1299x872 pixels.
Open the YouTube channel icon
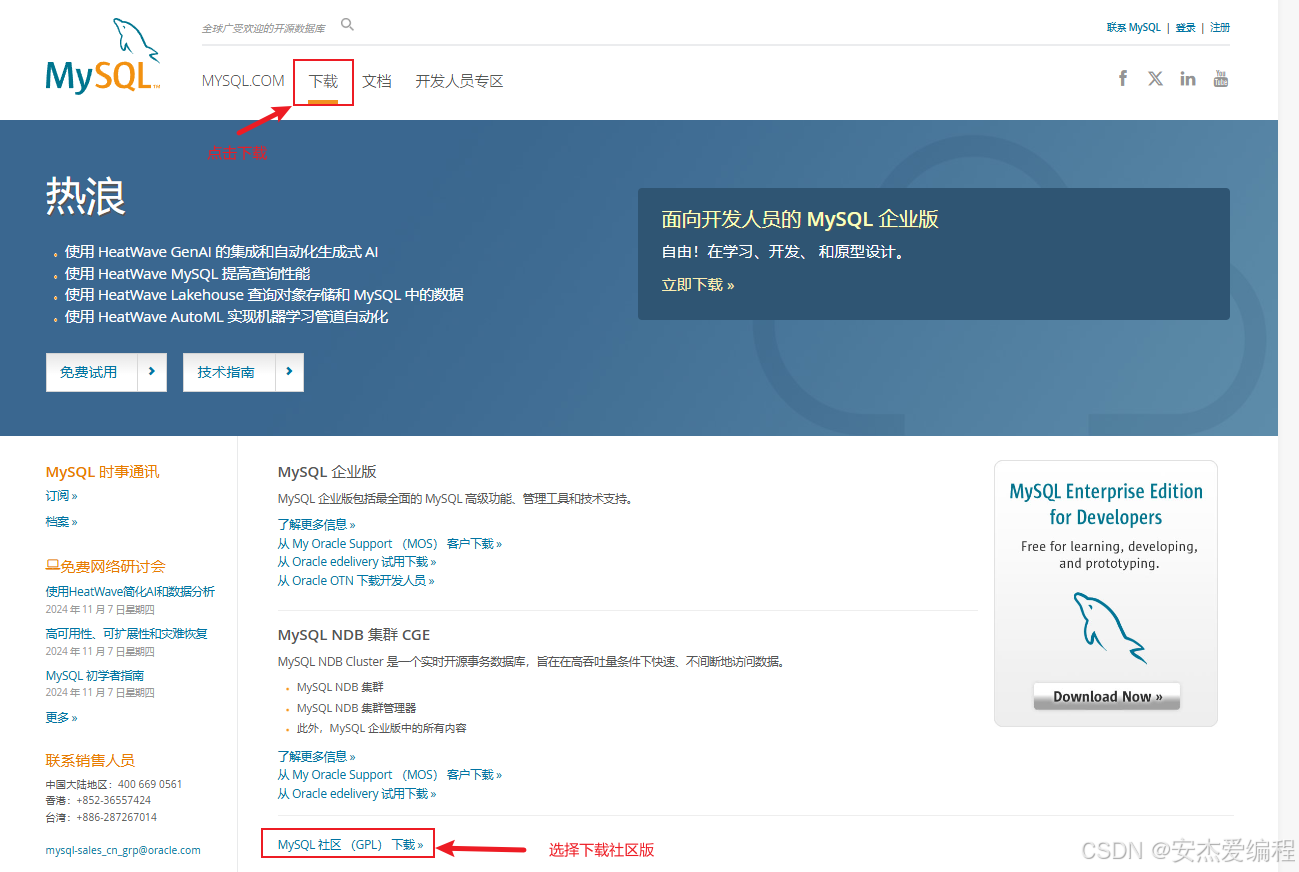click(1220, 77)
